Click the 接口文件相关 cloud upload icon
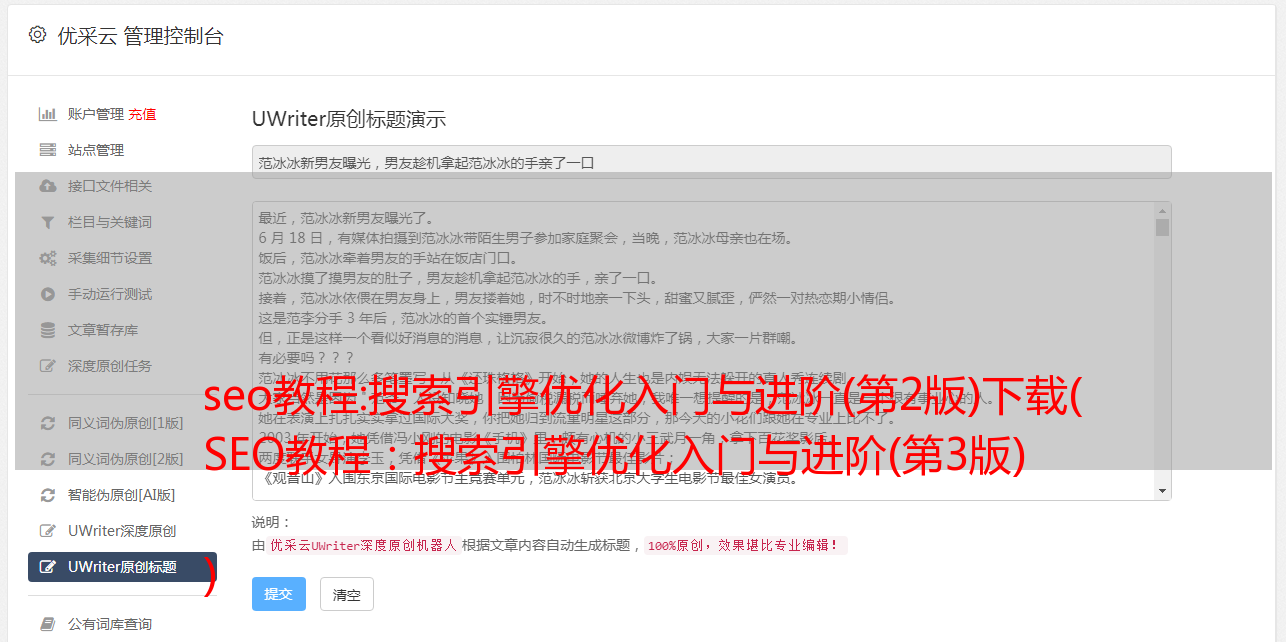Screen dimensions: 1286x642 [47, 186]
